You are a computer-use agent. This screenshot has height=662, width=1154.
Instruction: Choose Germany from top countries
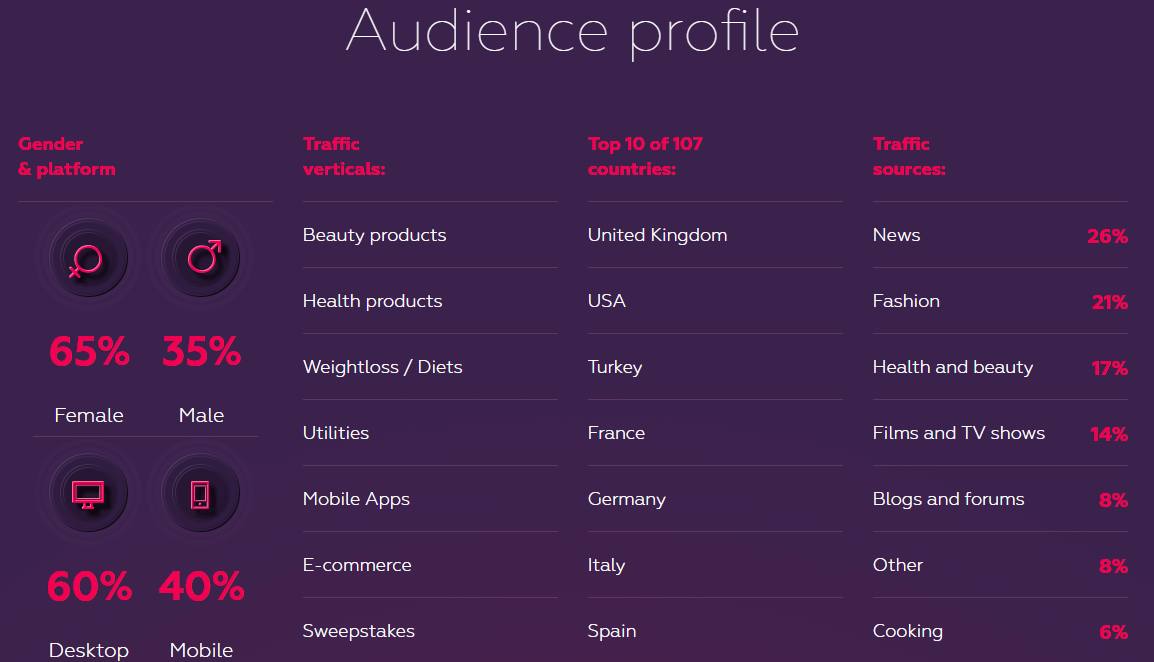click(626, 499)
